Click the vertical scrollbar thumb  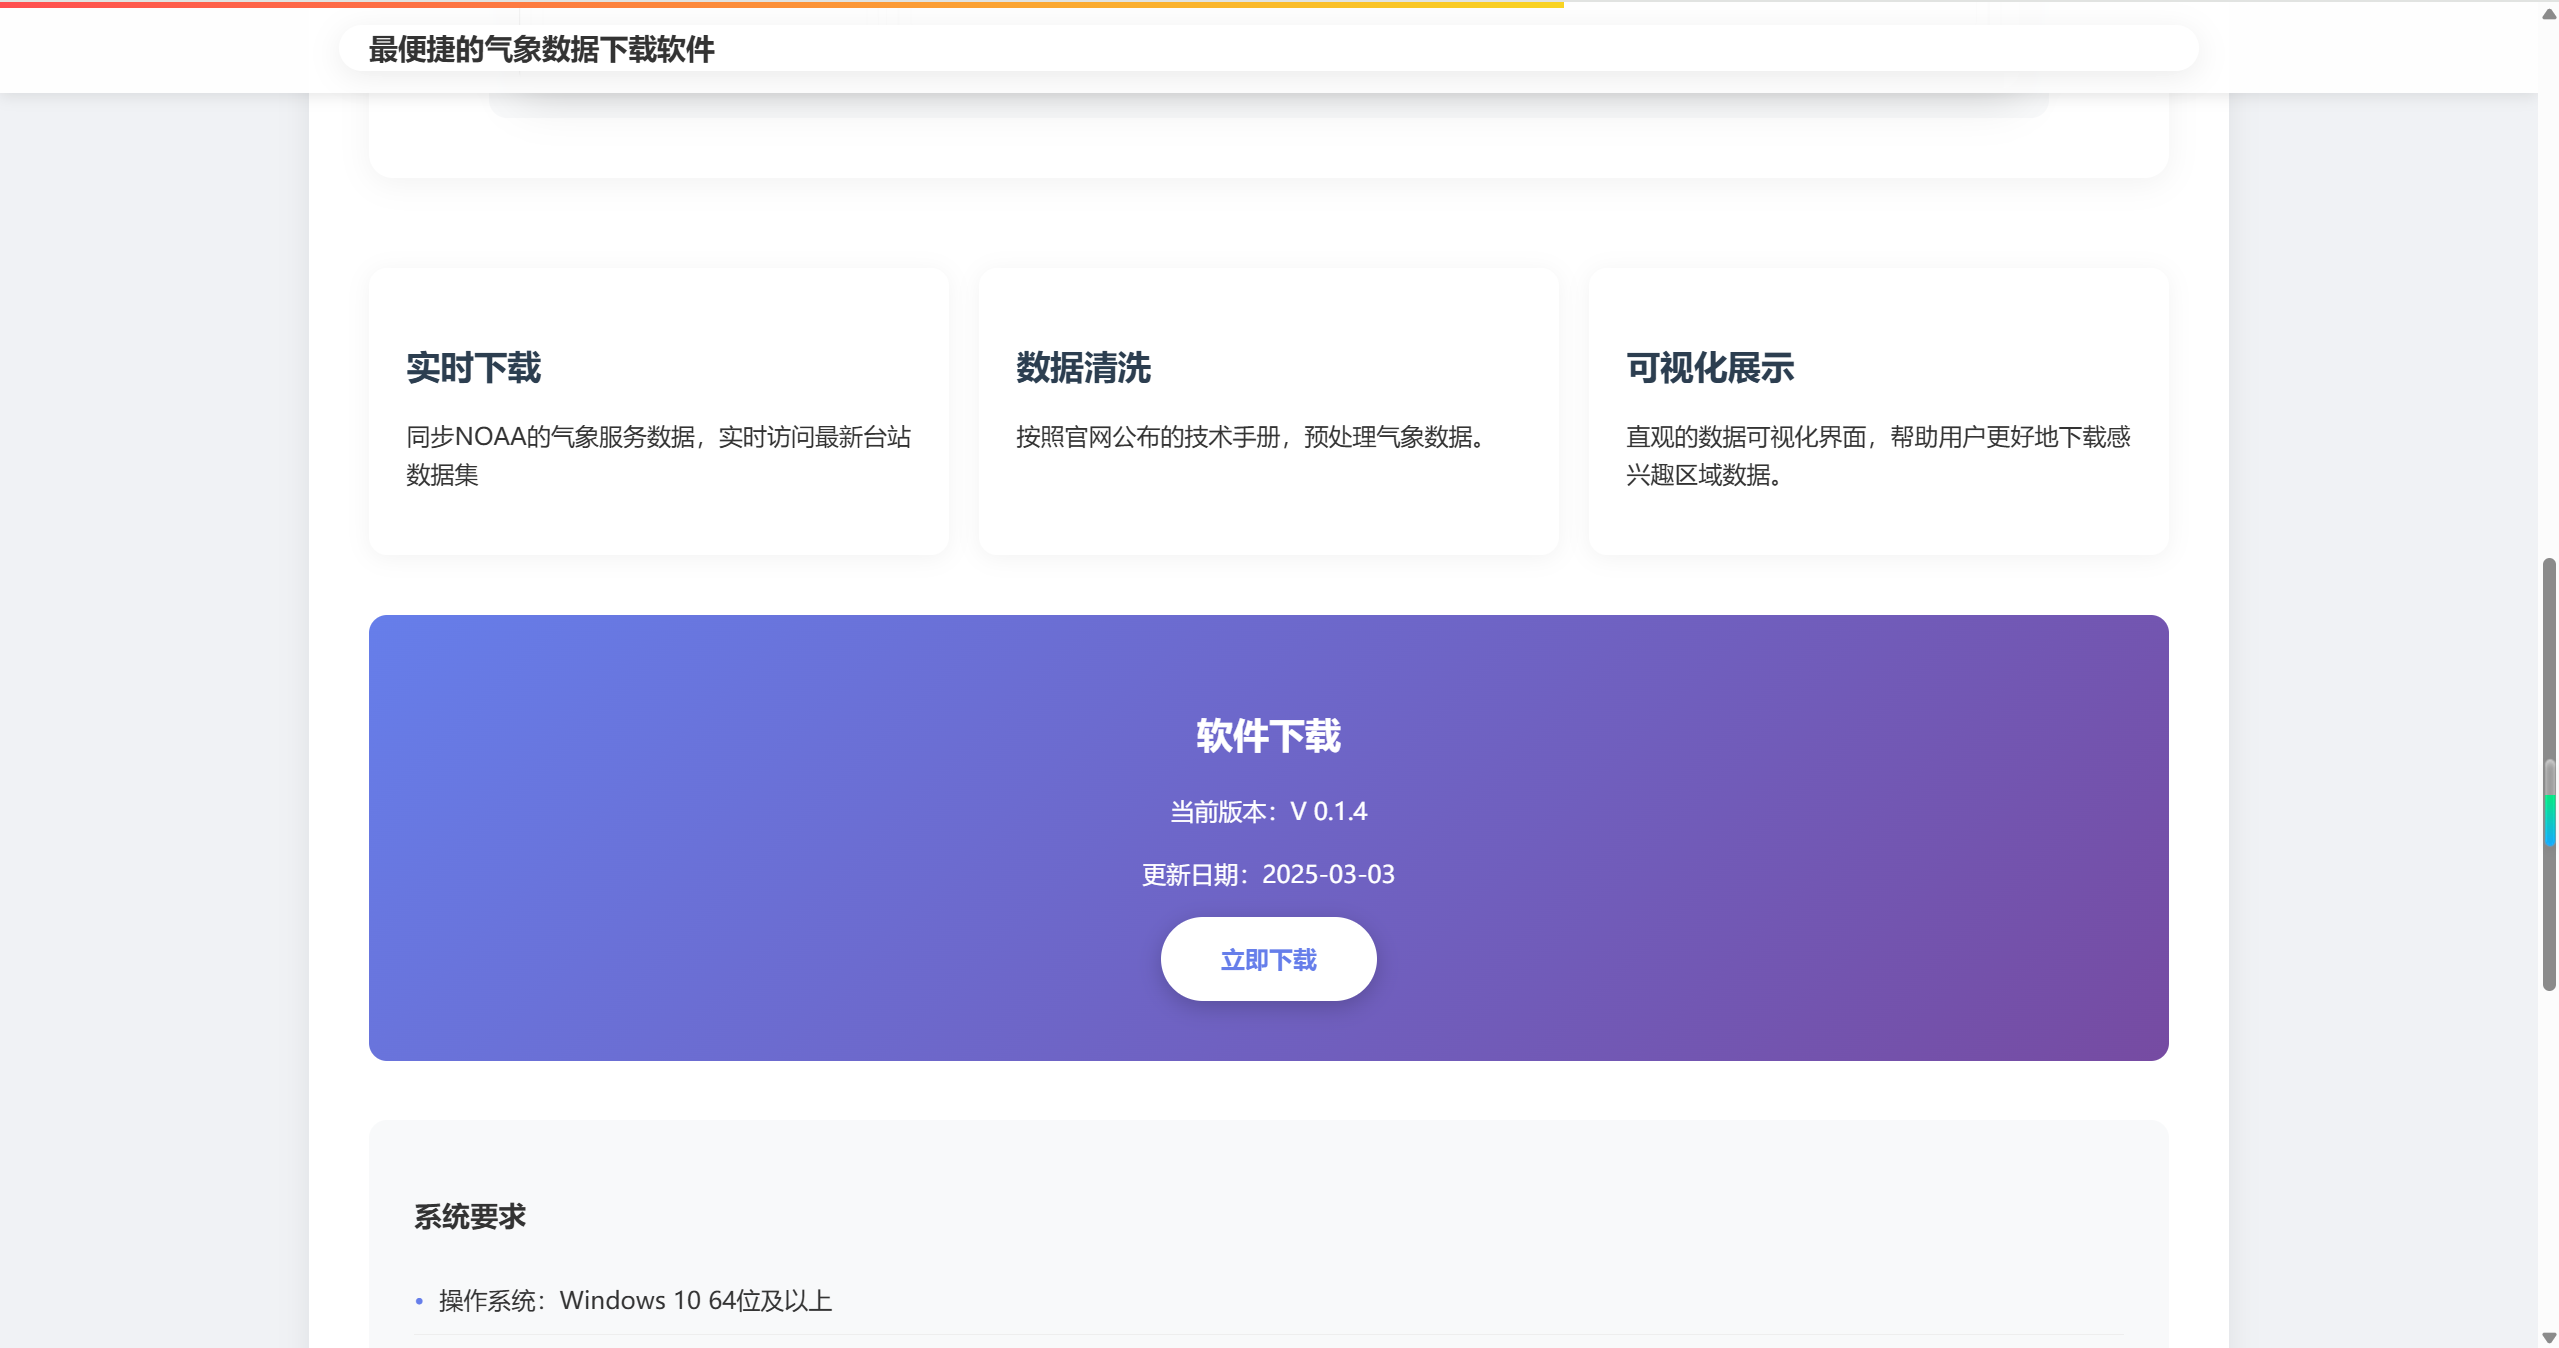[2548, 775]
